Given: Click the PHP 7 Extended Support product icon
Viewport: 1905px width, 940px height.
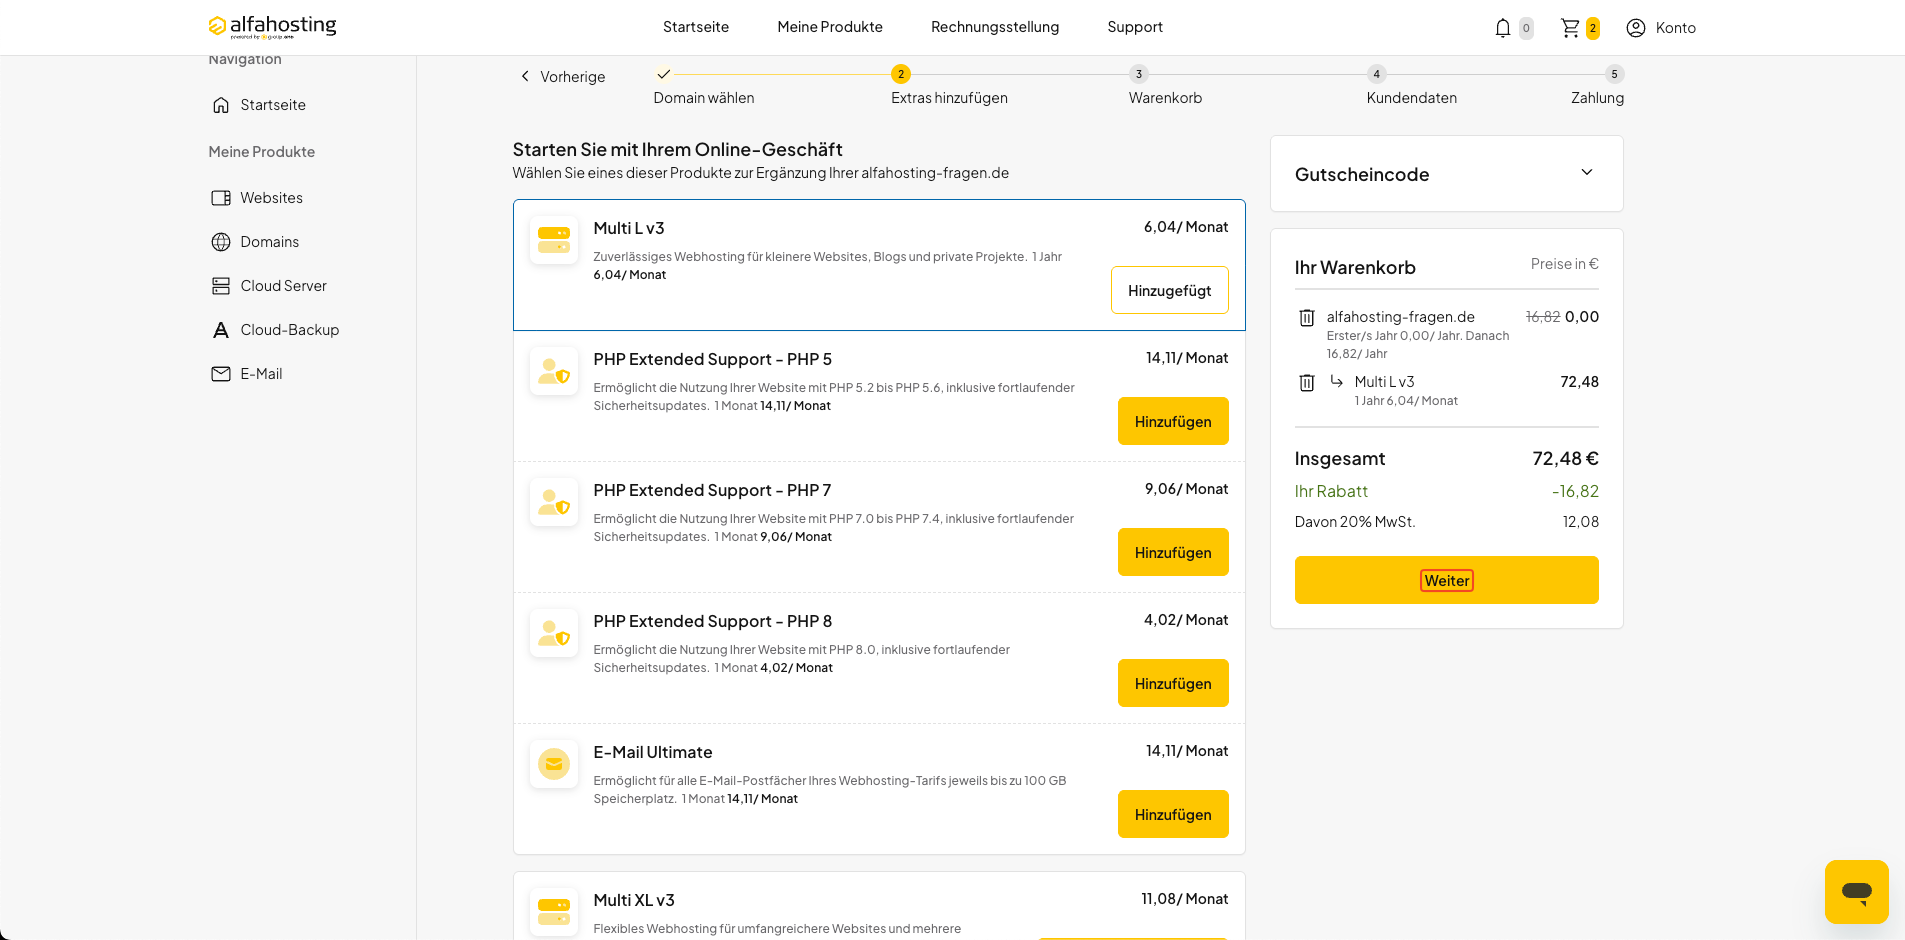Looking at the screenshot, I should (554, 502).
